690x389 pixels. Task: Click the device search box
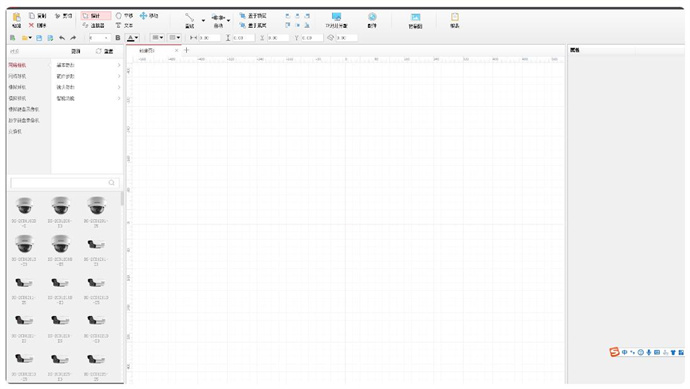65,183
